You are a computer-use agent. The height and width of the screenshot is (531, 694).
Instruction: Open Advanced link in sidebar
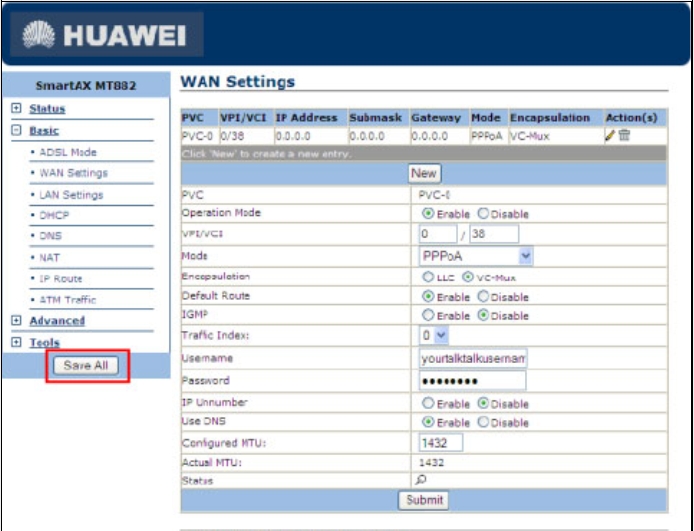click(57, 320)
